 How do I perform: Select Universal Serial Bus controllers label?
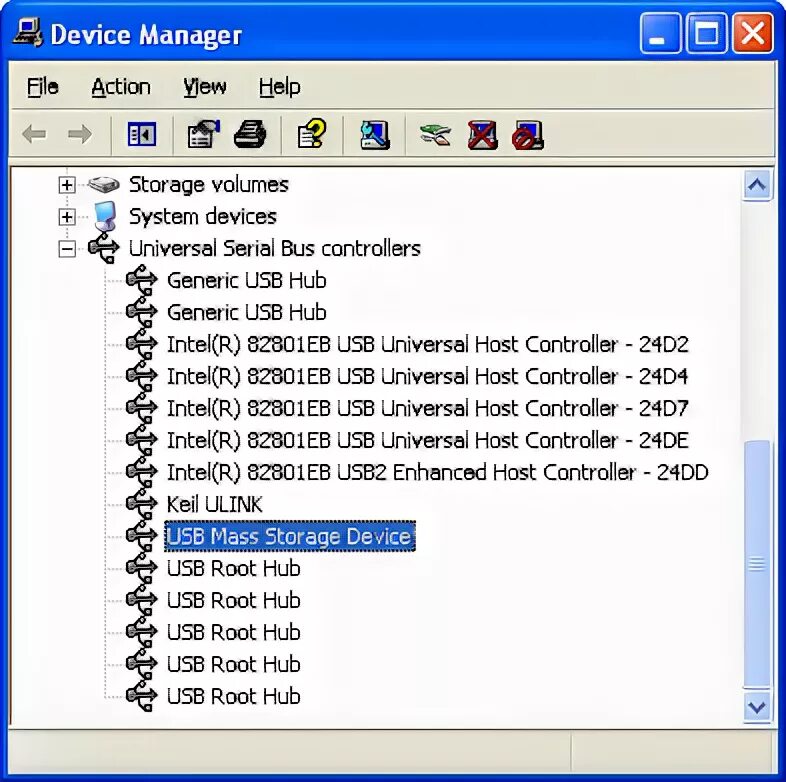275,249
